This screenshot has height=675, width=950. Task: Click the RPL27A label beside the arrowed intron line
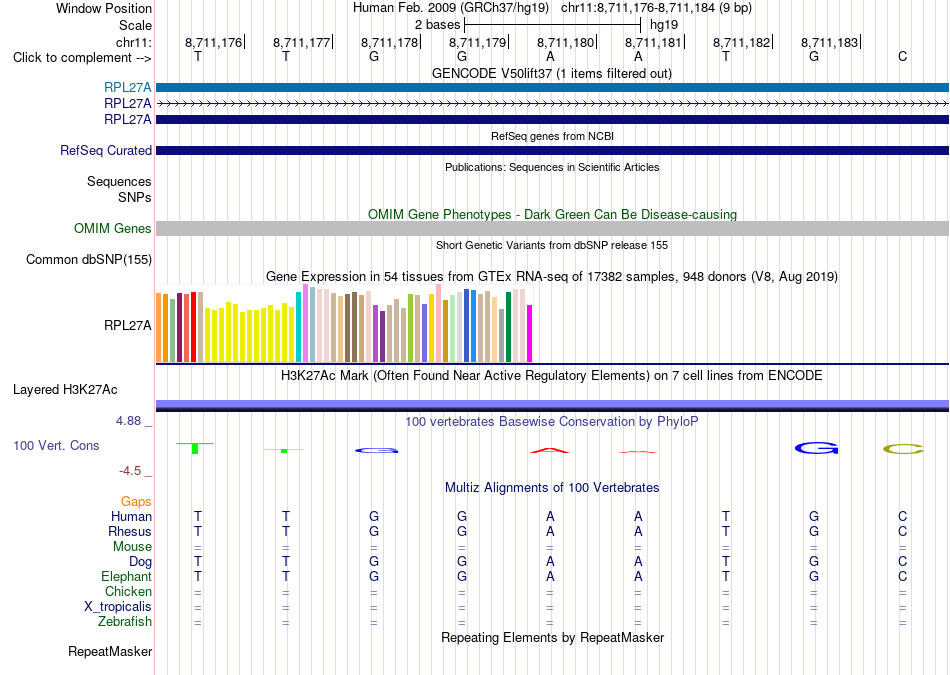pyautogui.click(x=127, y=103)
